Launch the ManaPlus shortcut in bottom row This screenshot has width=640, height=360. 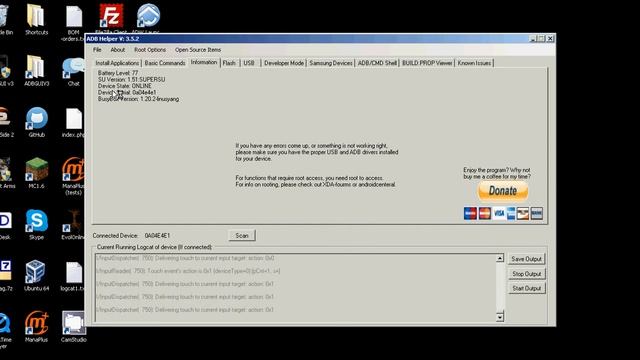point(36,326)
